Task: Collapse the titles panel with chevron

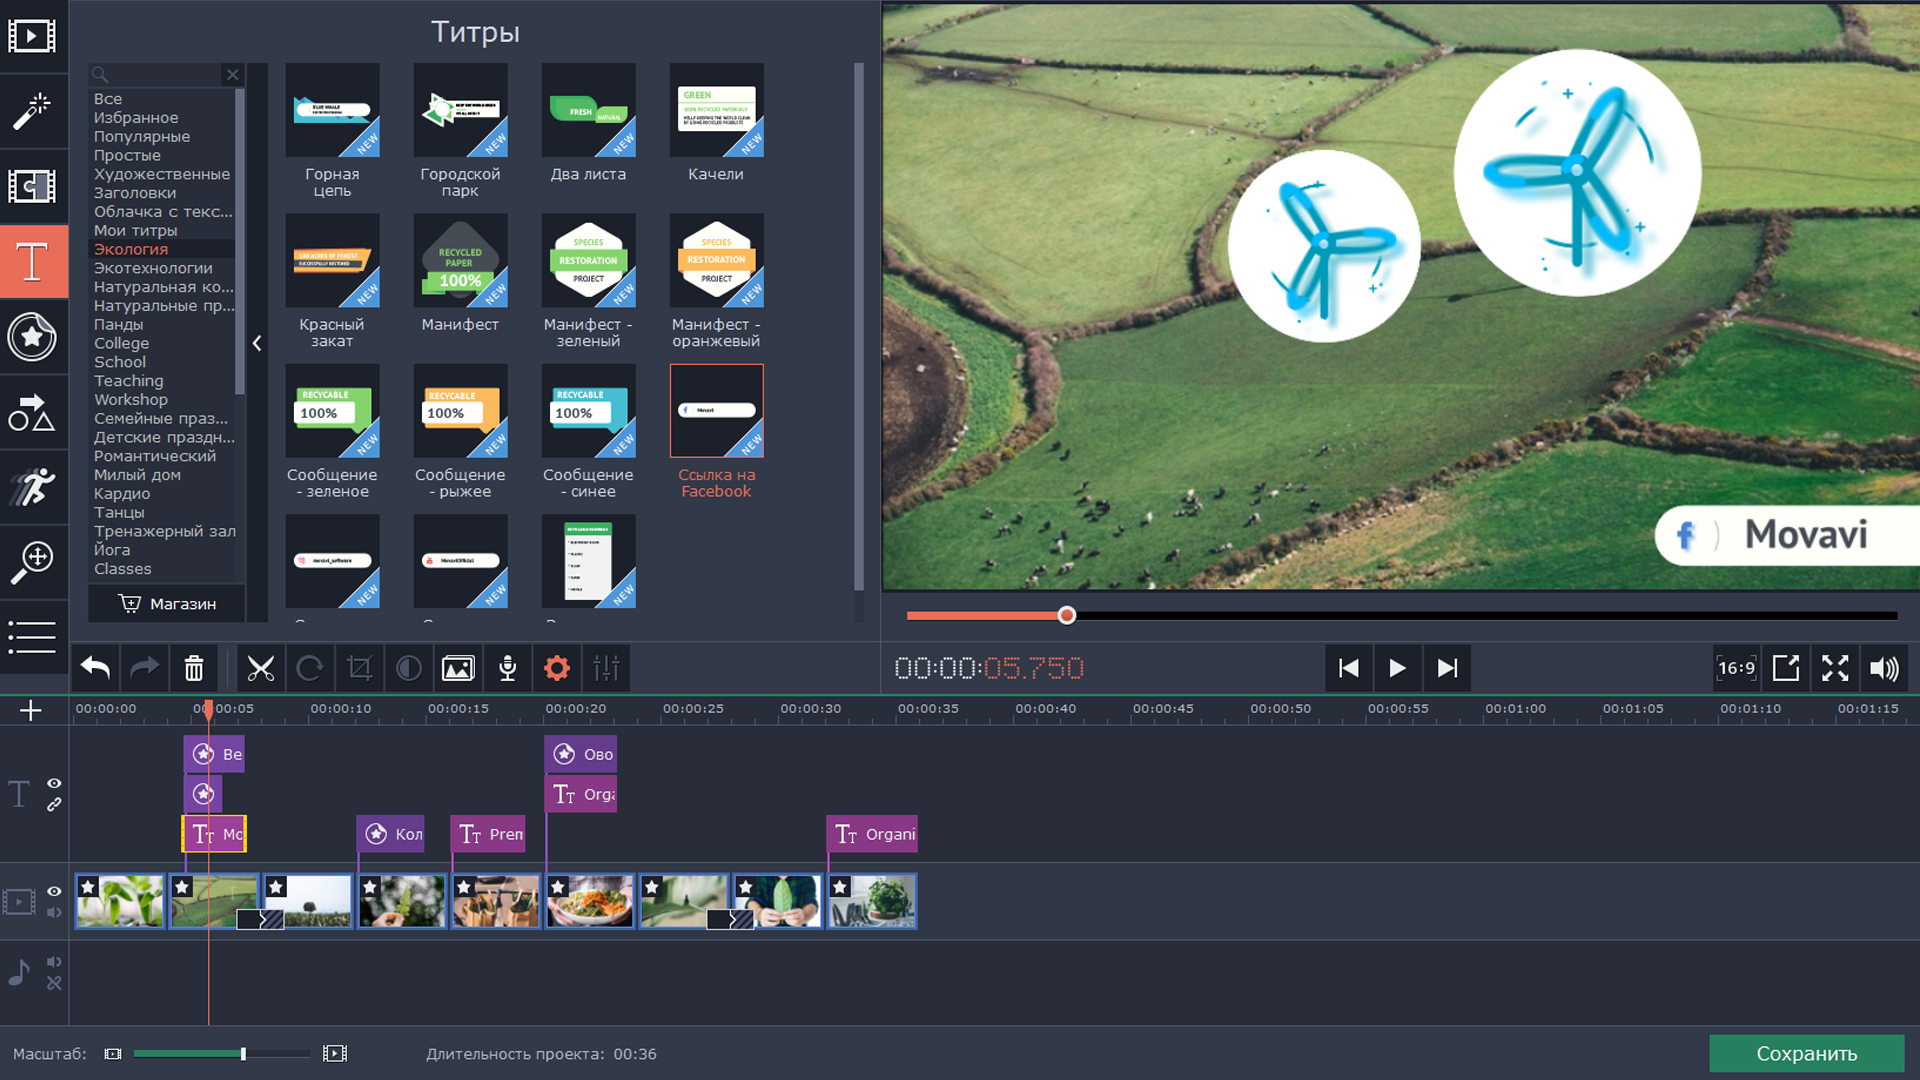Action: pyautogui.click(x=257, y=343)
